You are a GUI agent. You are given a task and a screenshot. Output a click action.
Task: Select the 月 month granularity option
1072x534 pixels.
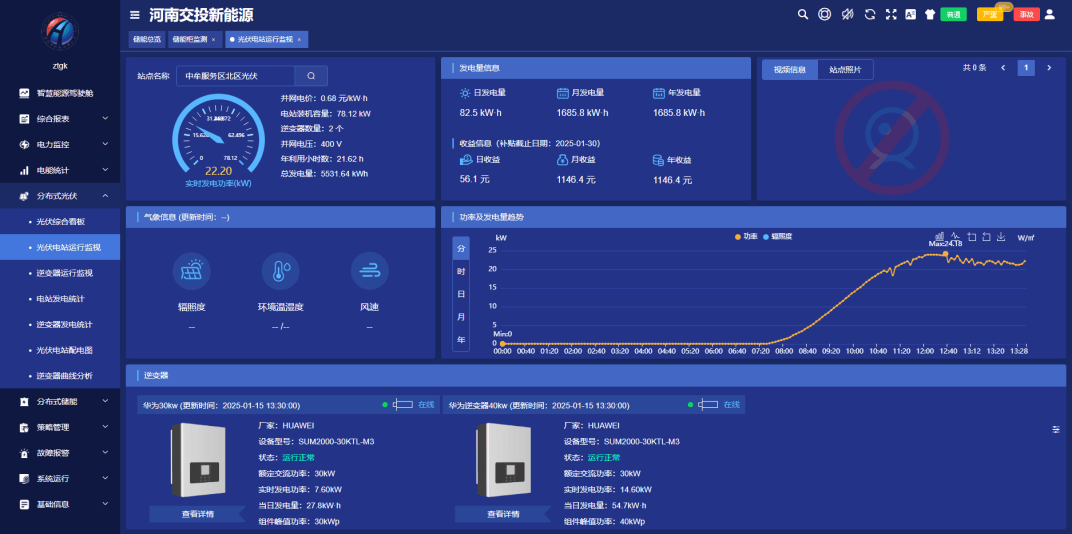click(x=461, y=317)
